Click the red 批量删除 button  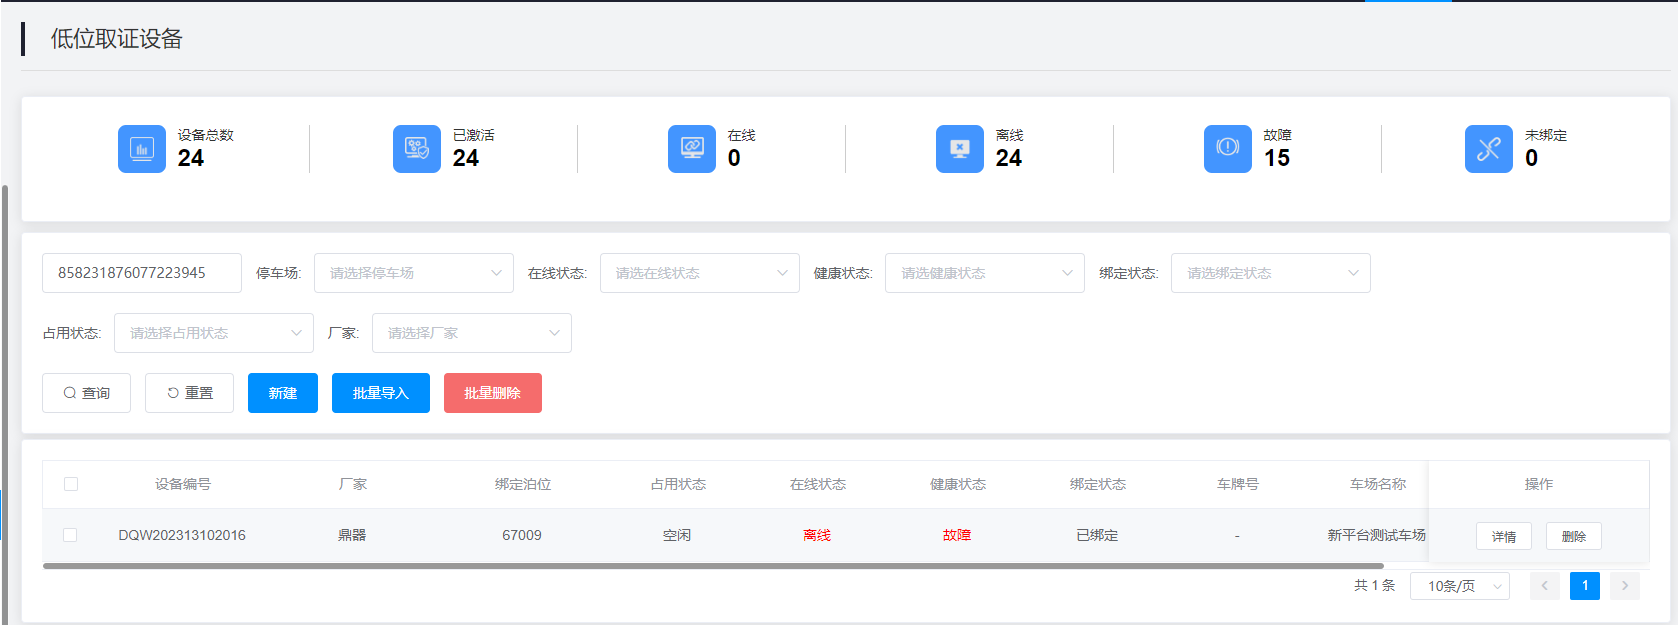(493, 393)
